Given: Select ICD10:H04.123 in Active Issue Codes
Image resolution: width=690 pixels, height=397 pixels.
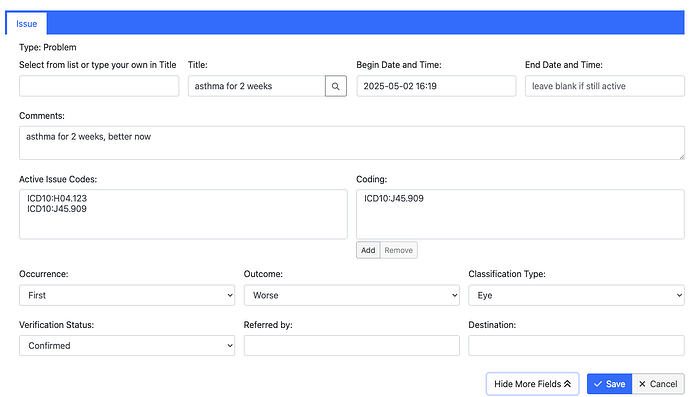Looking at the screenshot, I should [57, 198].
